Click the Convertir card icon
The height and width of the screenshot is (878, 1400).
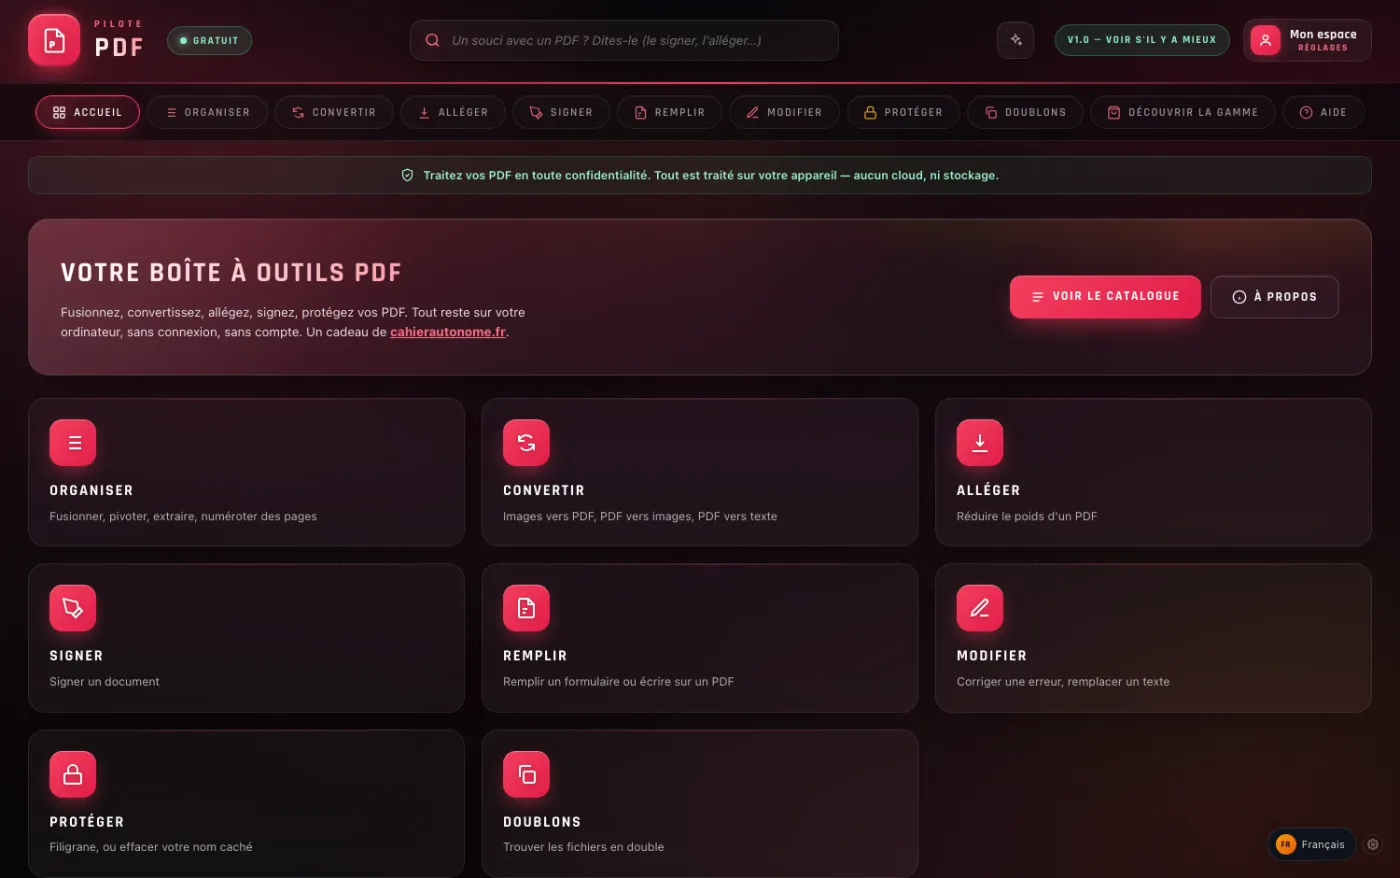526,442
